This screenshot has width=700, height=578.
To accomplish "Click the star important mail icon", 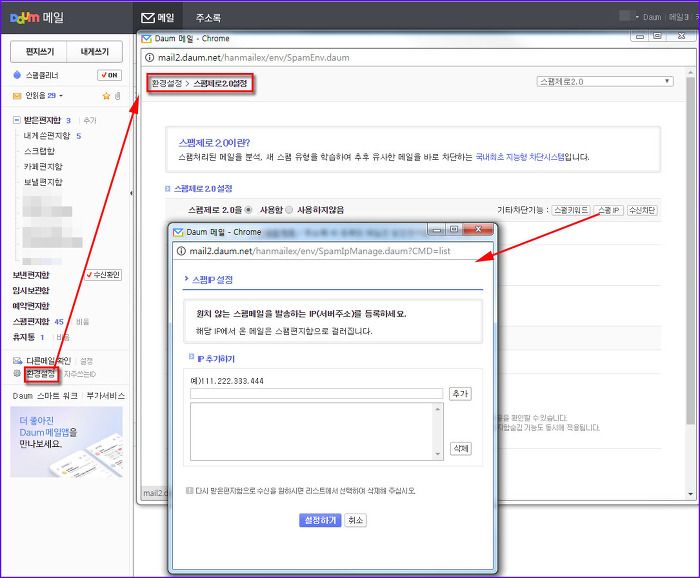I will tap(106, 96).
